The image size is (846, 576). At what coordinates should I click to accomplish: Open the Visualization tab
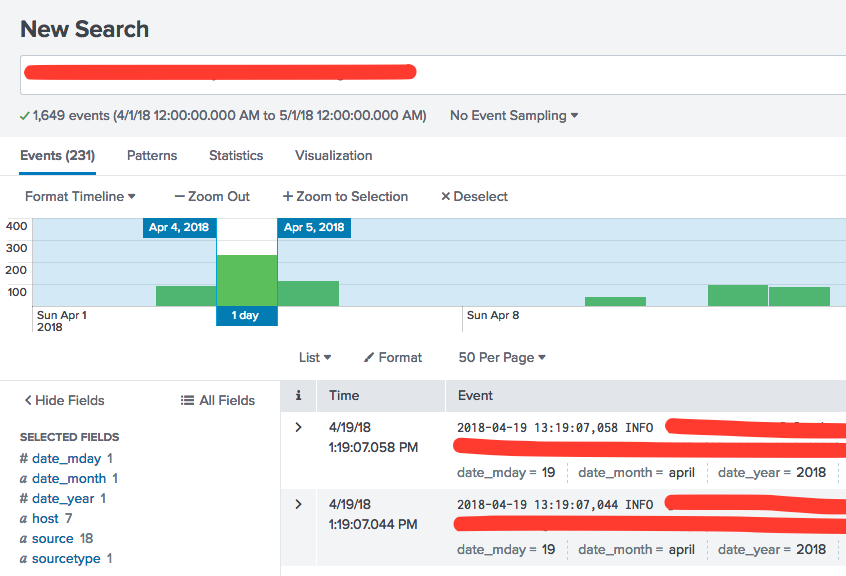[x=333, y=156]
